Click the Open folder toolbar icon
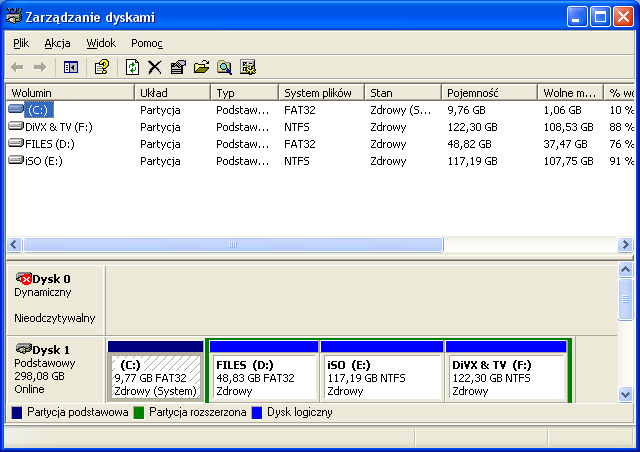The width and height of the screenshot is (640, 452). [x=201, y=67]
